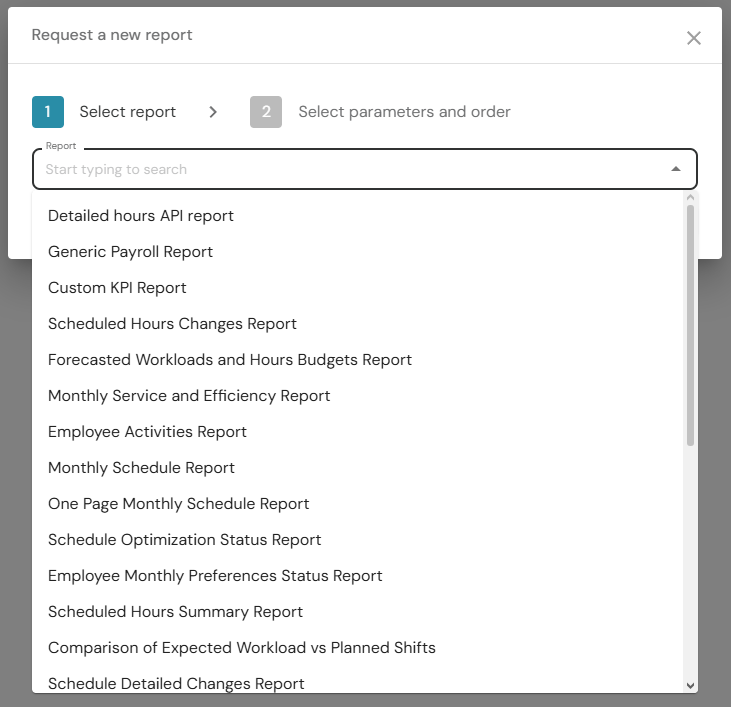Click the step 1 number badge
This screenshot has width=731, height=707.
(x=48, y=112)
